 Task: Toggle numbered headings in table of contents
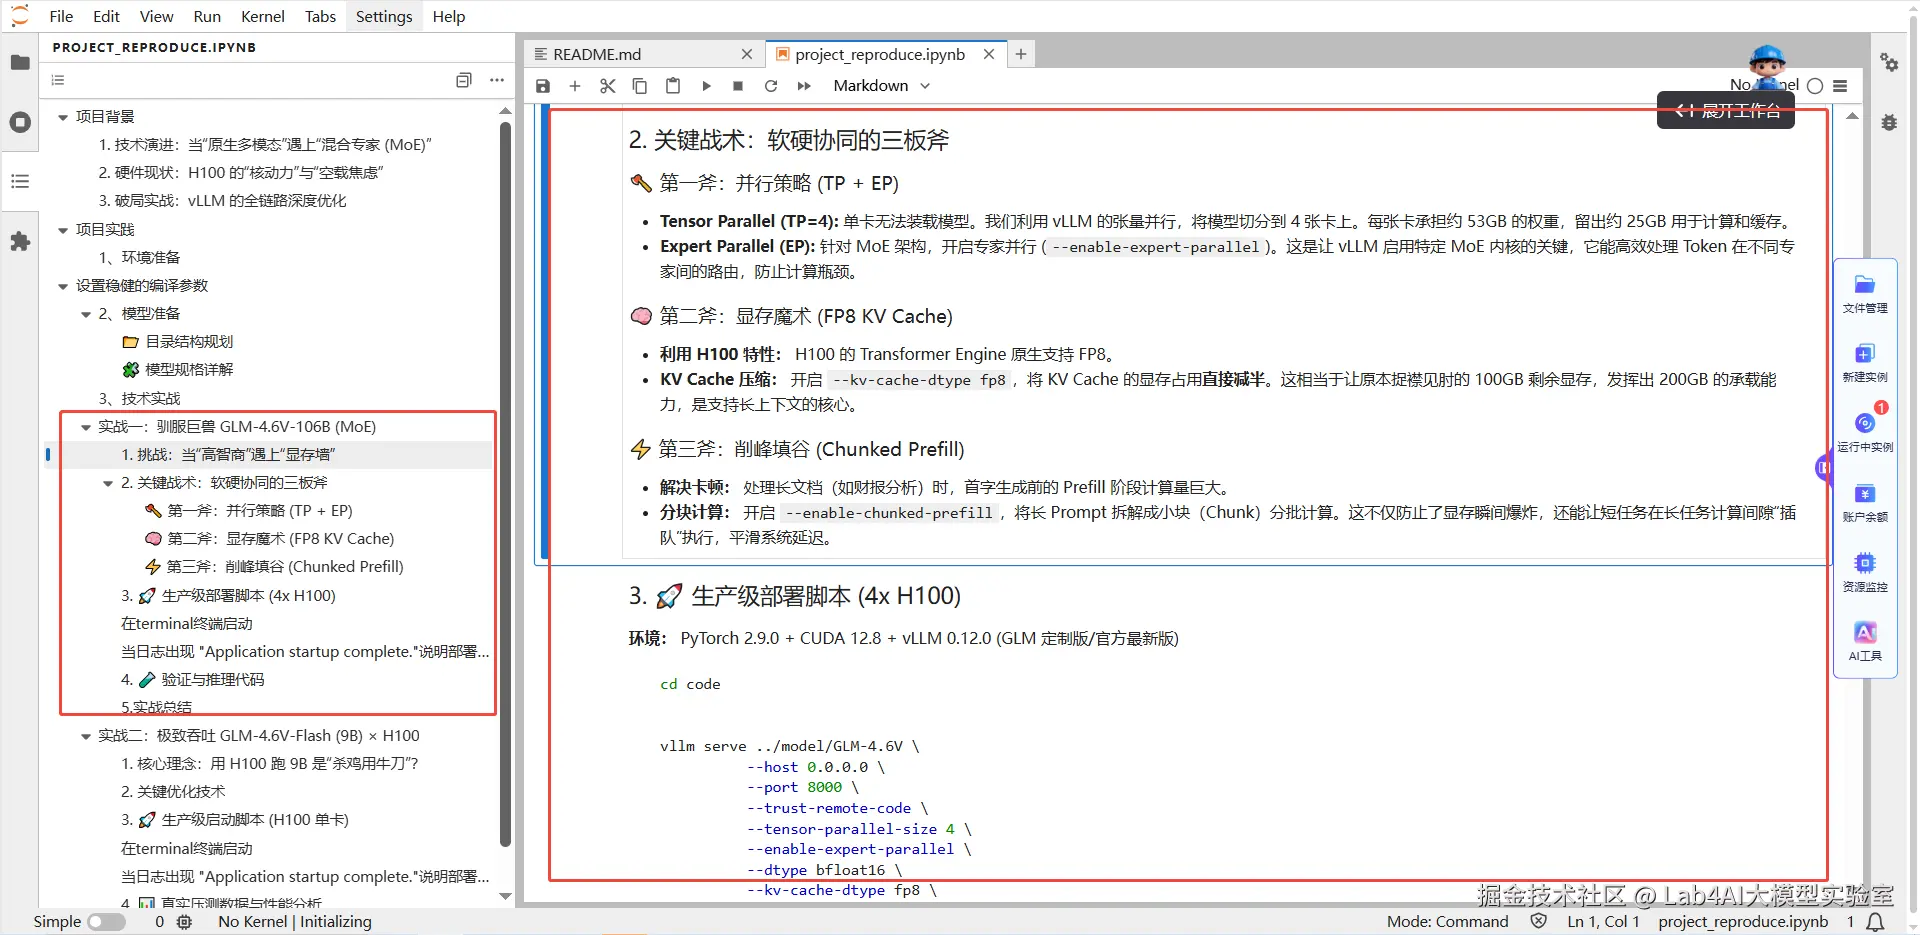pos(58,80)
